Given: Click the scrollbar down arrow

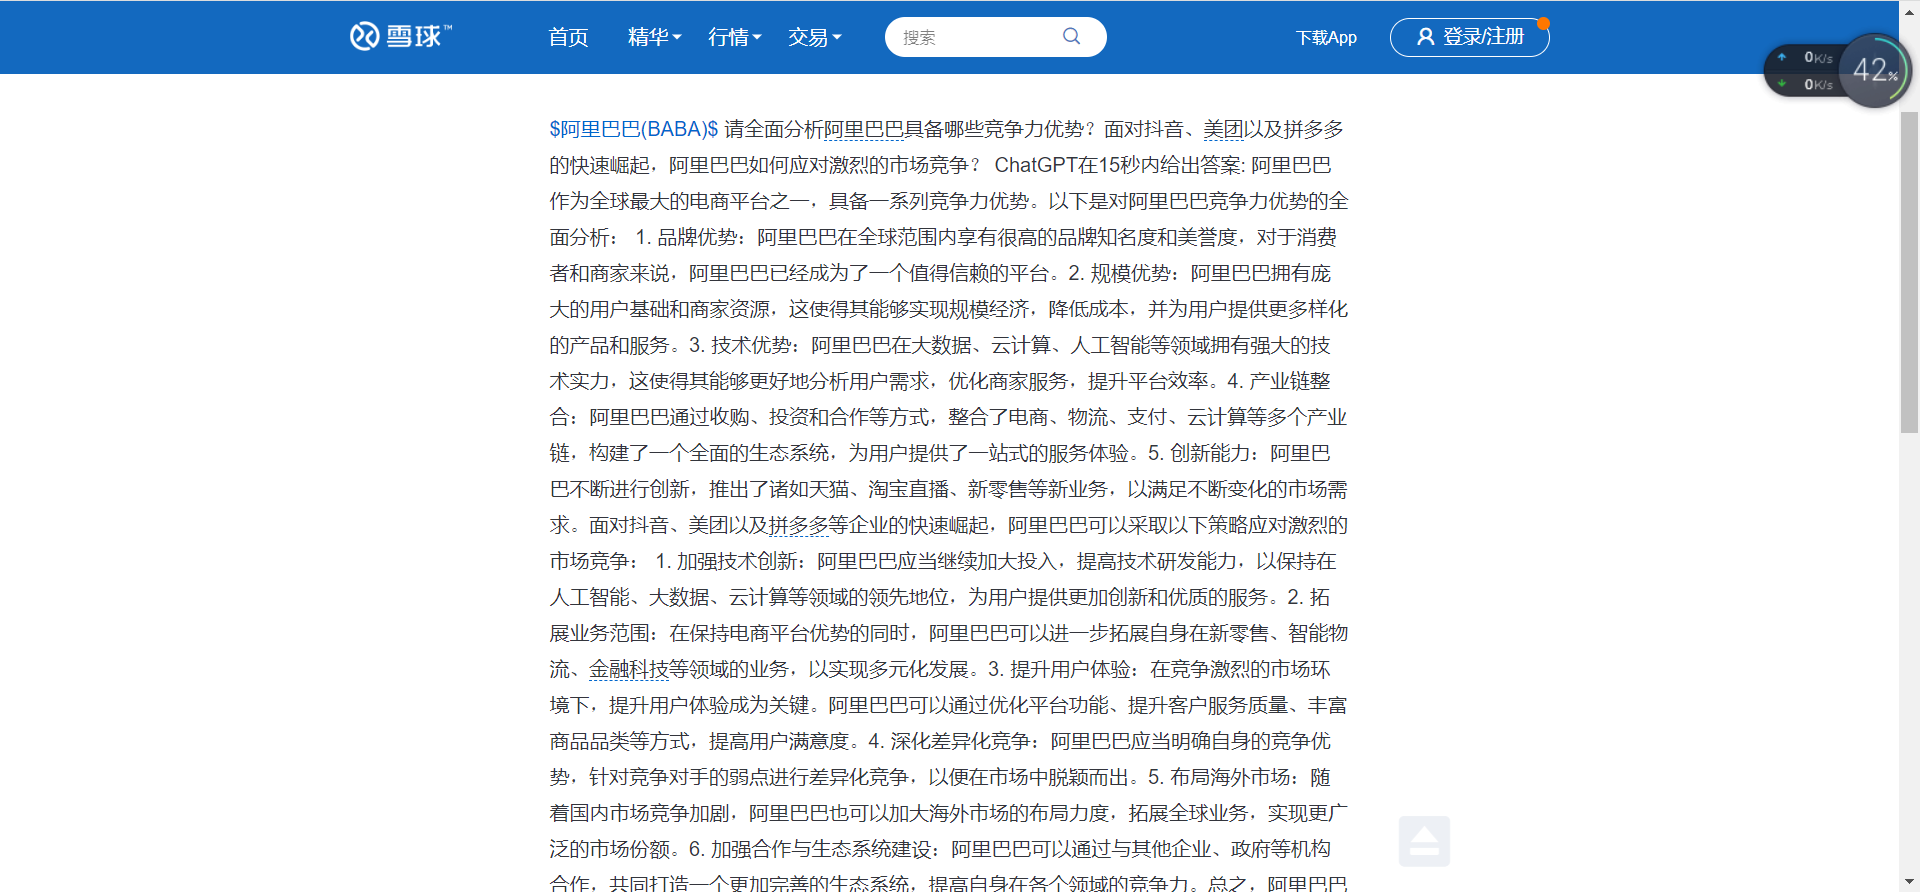Looking at the screenshot, I should 1909,882.
